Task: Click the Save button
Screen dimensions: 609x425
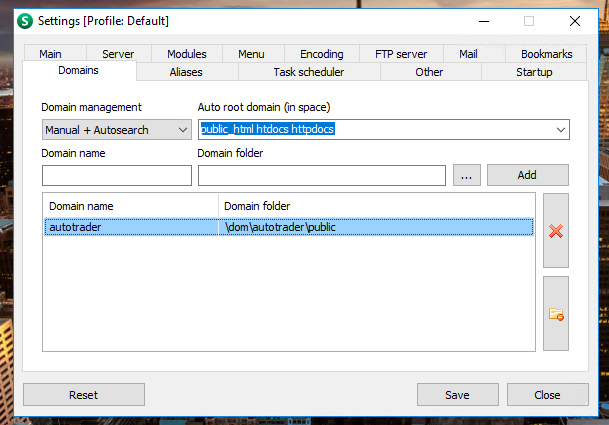Action: click(457, 395)
